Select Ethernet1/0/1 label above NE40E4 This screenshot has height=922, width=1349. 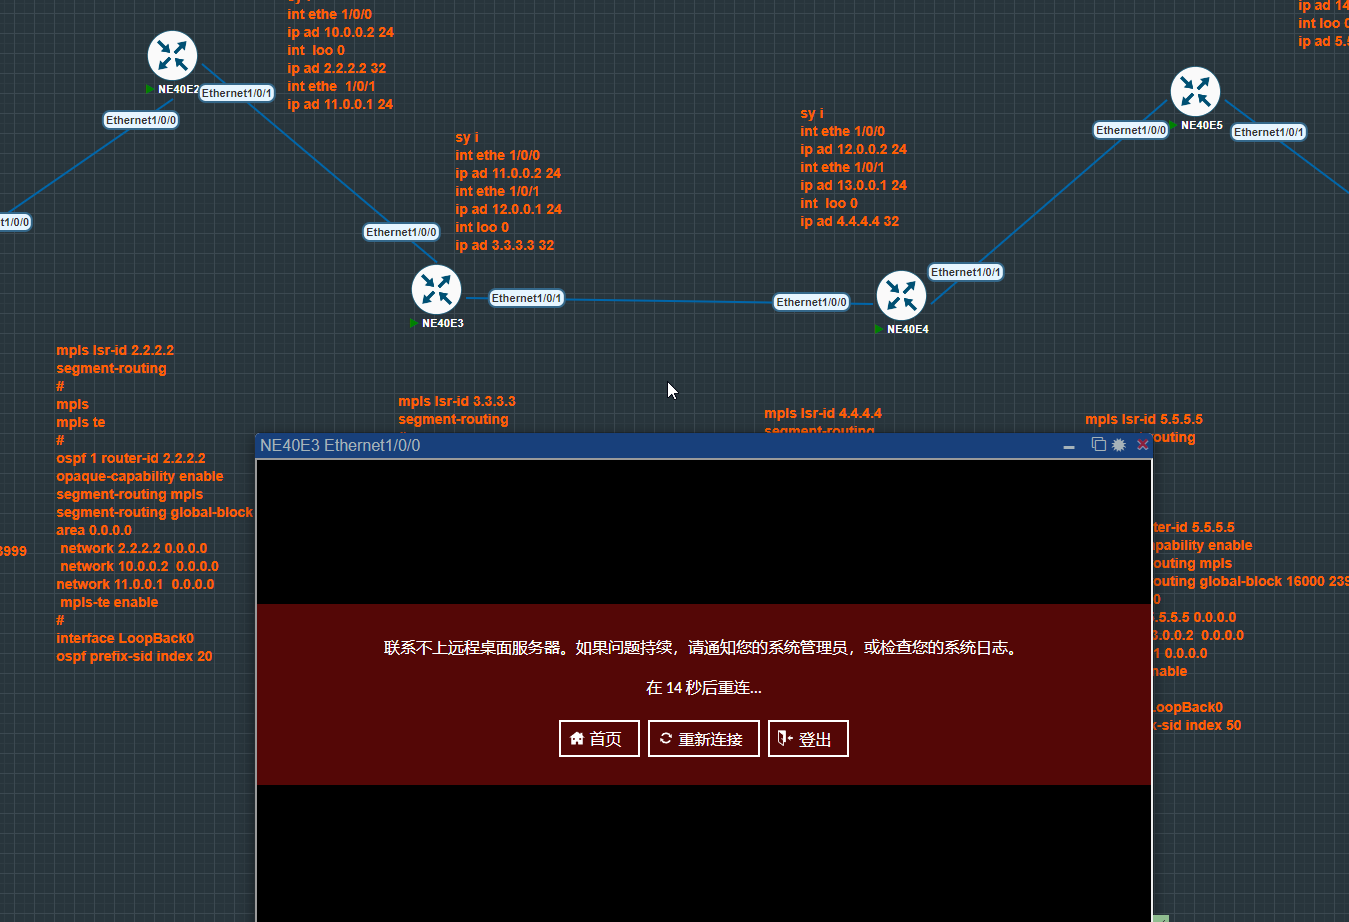click(965, 272)
